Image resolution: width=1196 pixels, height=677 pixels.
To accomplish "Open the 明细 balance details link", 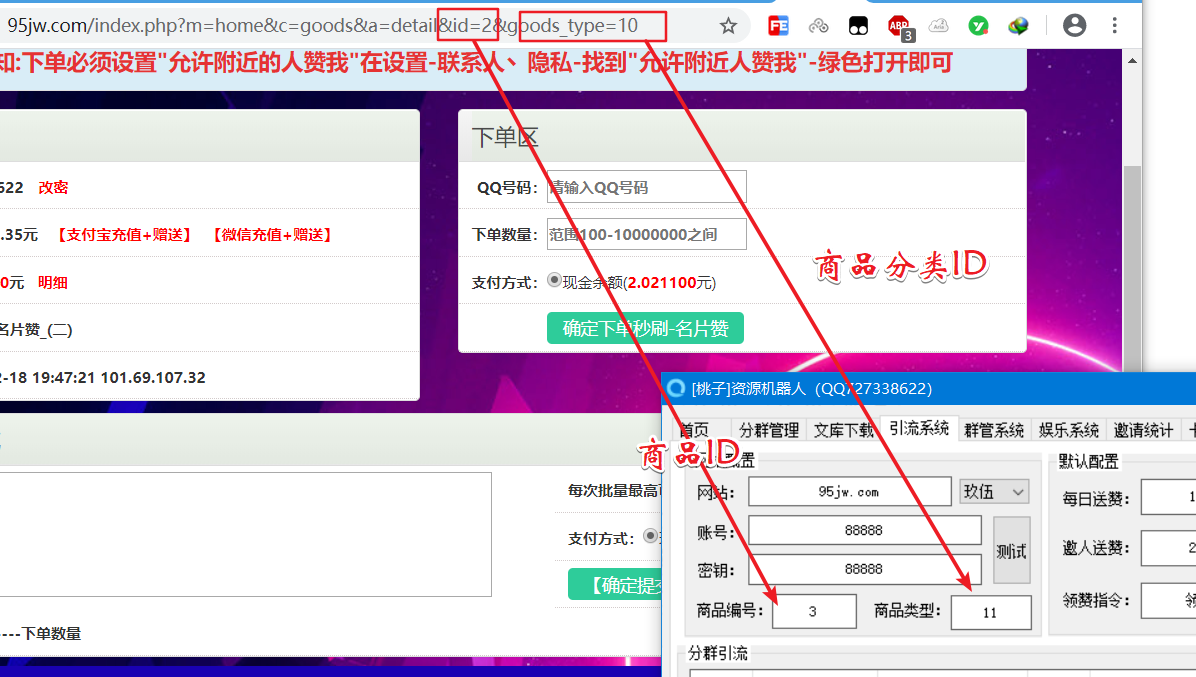I will (53, 283).
